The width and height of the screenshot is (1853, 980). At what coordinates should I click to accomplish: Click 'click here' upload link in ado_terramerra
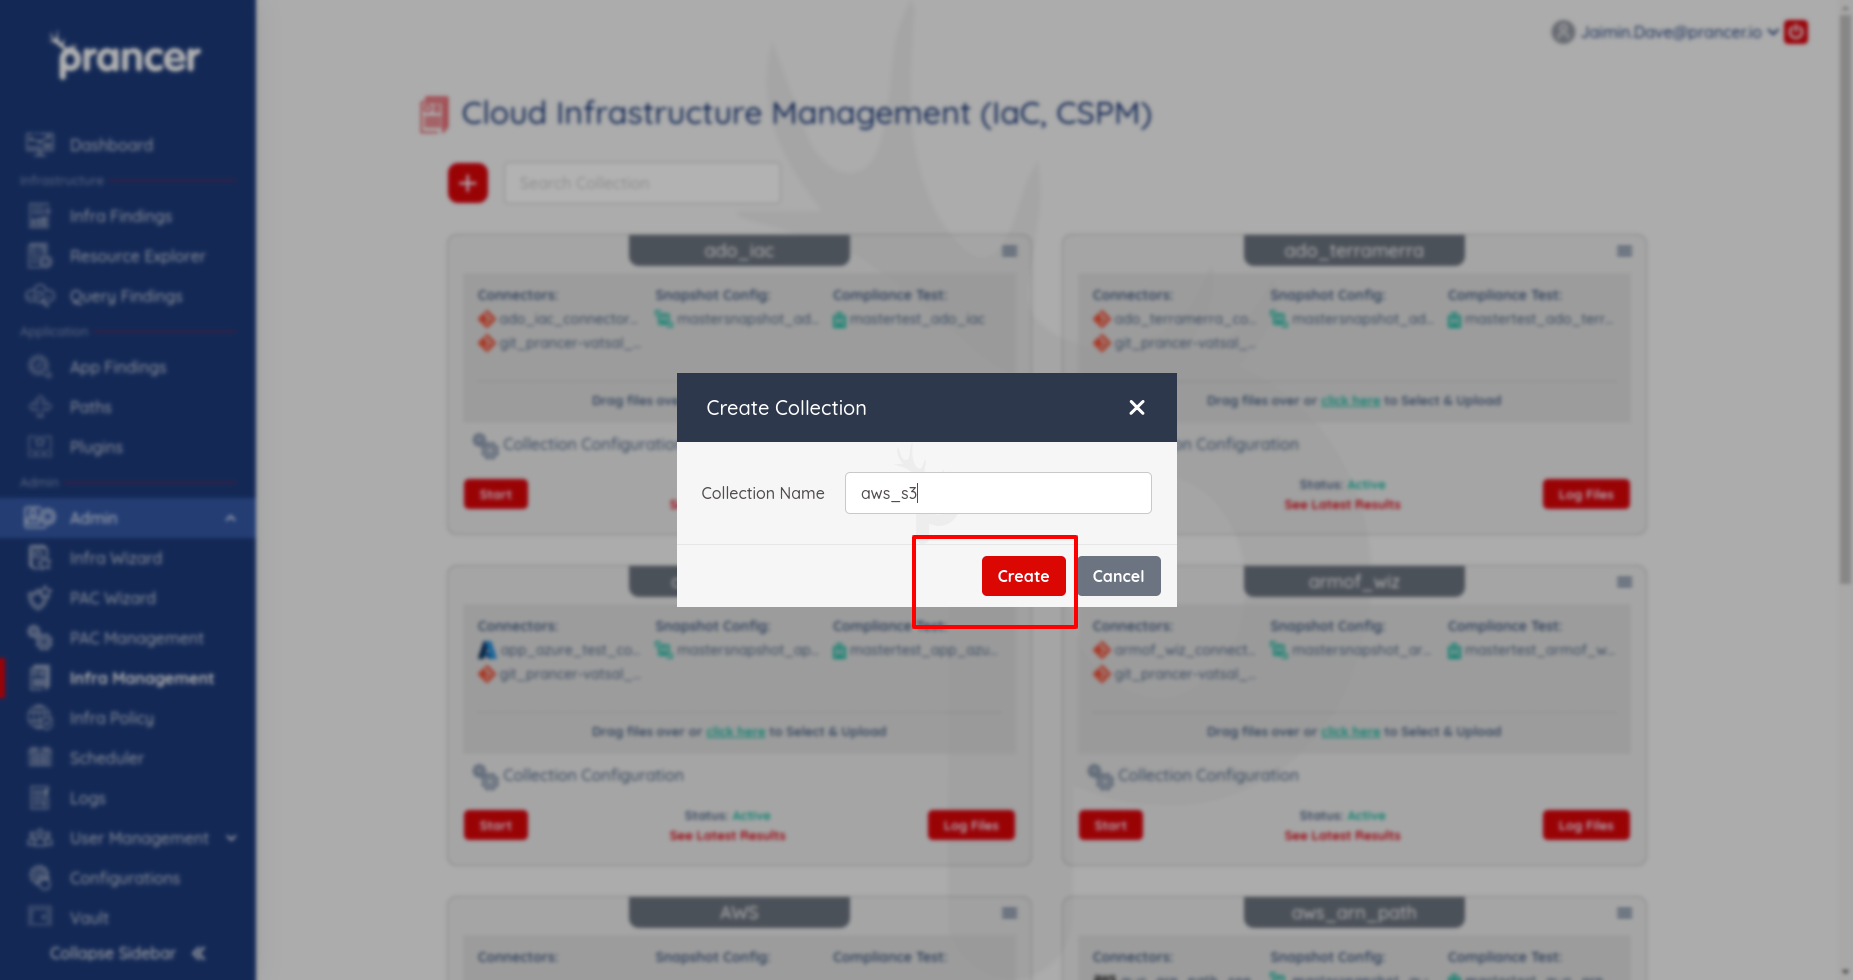[x=1350, y=401]
